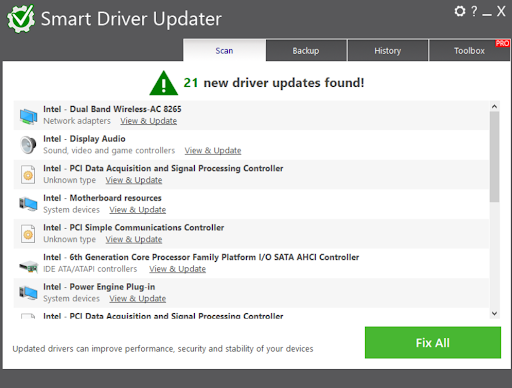Click the warning triangle icon
Image resolution: width=512 pixels, height=388 pixels.
click(163, 83)
